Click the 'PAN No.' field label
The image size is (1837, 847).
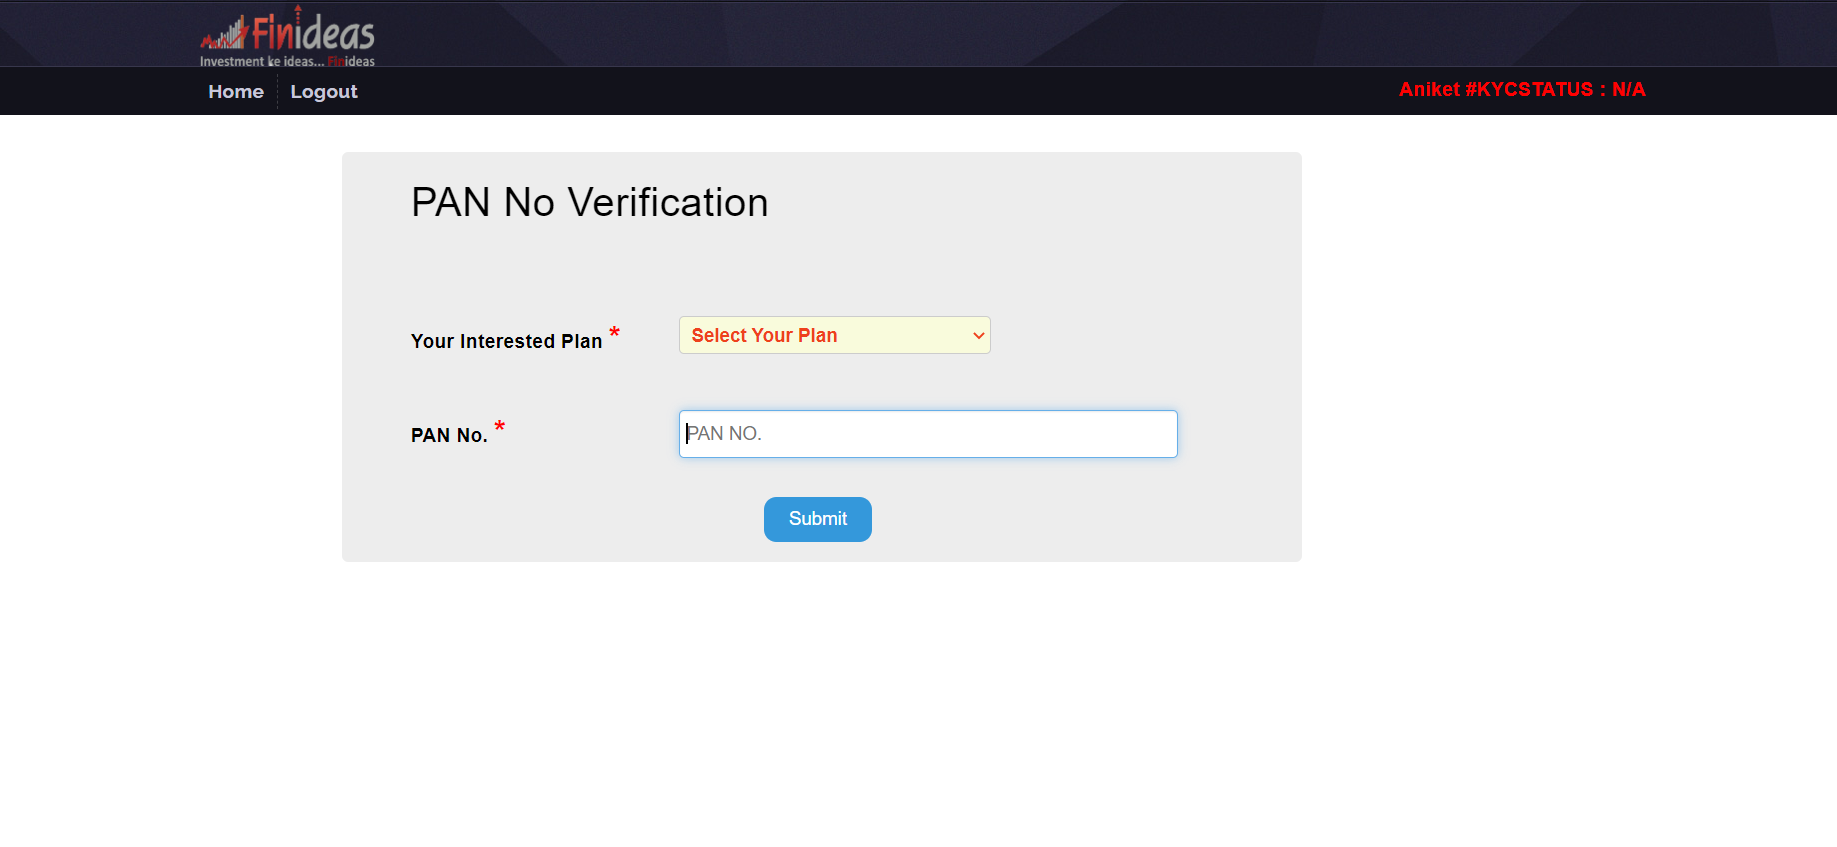(449, 435)
